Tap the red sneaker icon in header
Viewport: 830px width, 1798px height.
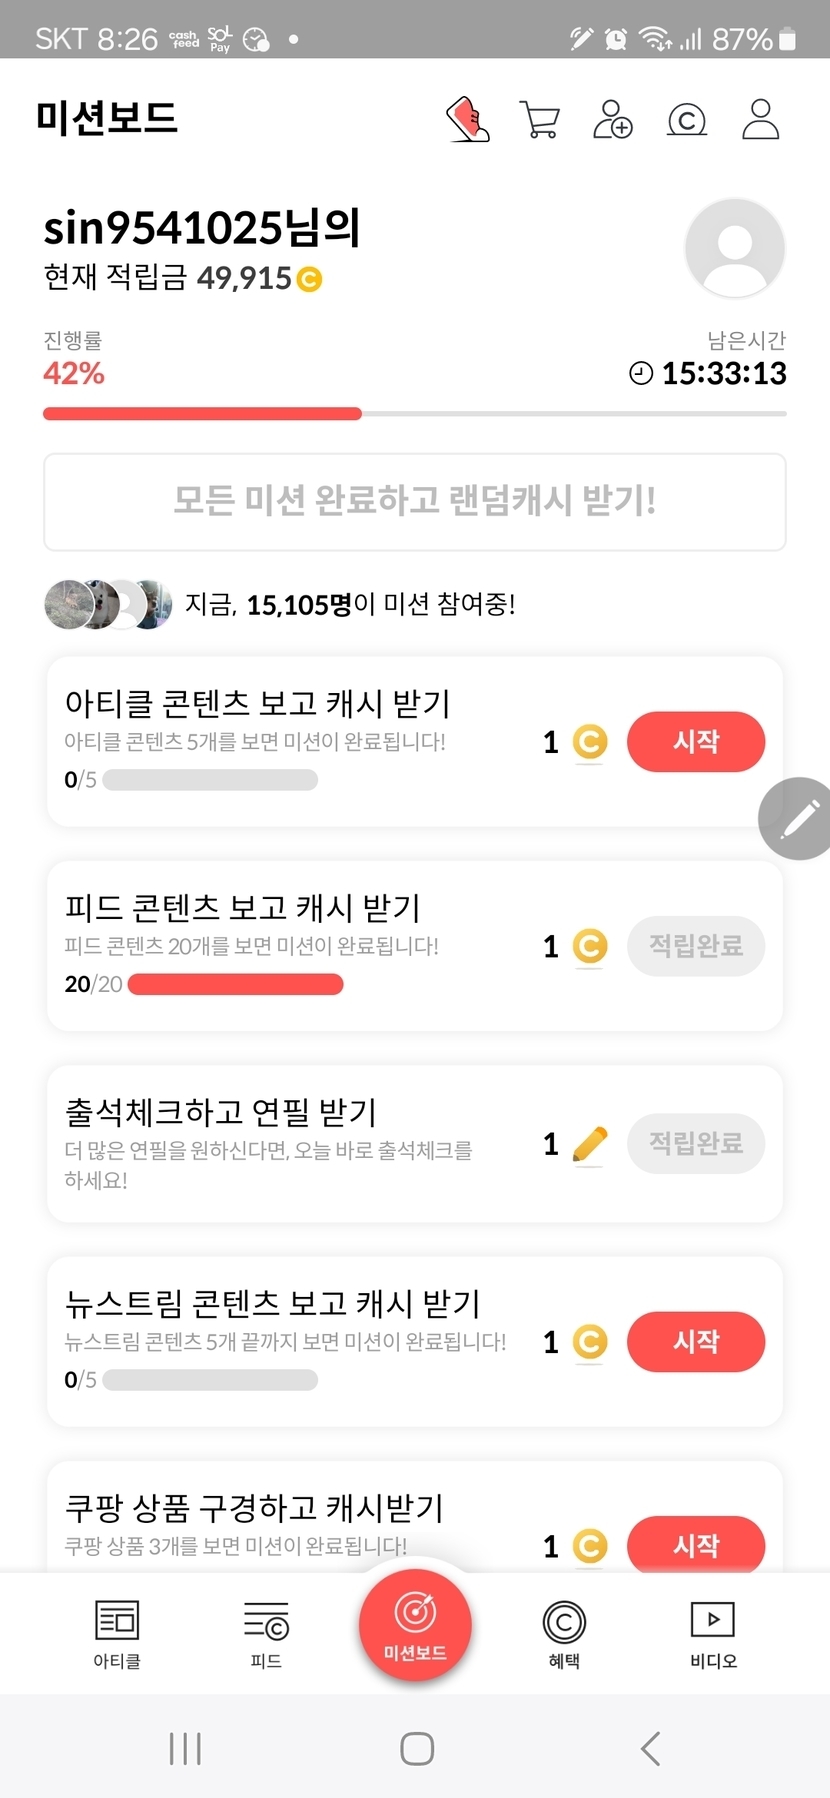[x=468, y=120]
